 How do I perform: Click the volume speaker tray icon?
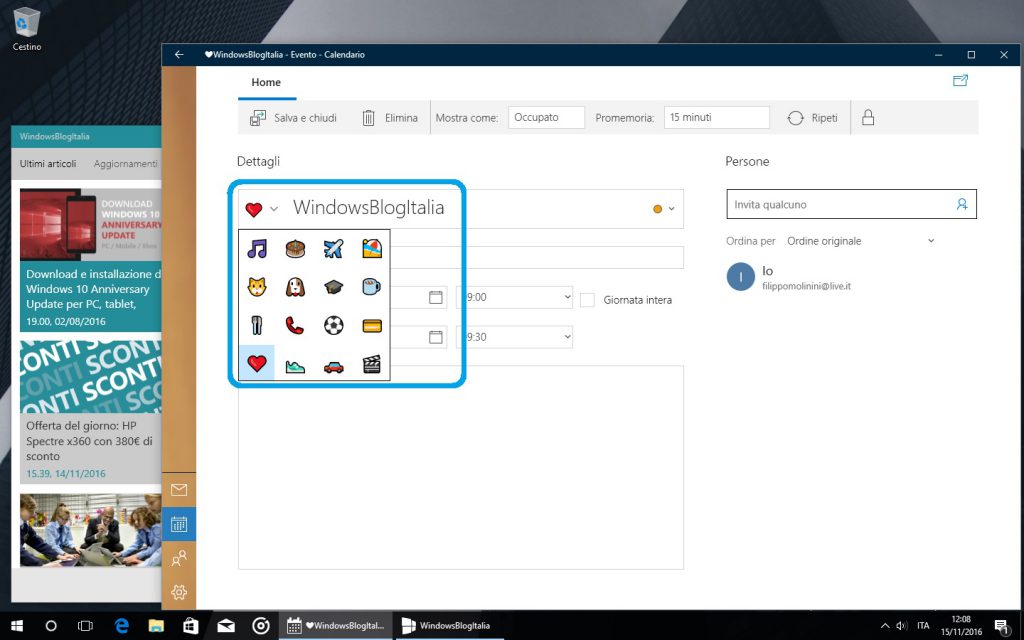point(902,626)
